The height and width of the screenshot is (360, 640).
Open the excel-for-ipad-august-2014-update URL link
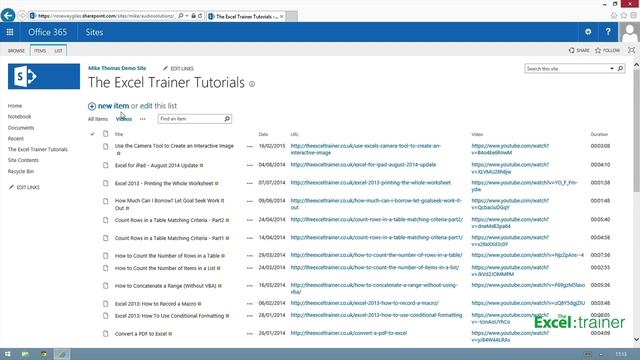(363, 165)
